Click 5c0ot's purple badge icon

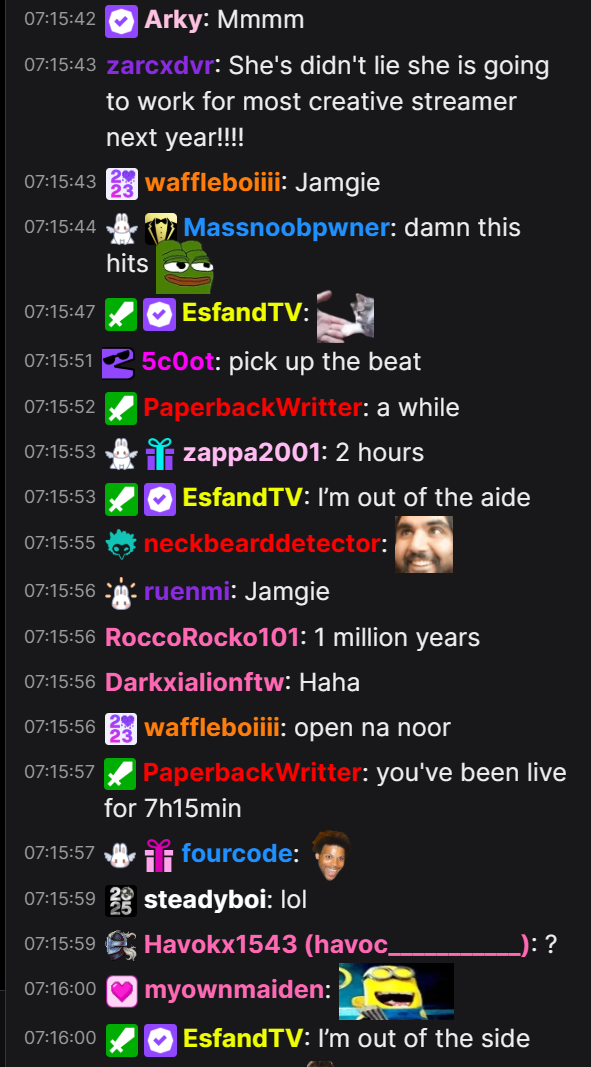click(118, 363)
